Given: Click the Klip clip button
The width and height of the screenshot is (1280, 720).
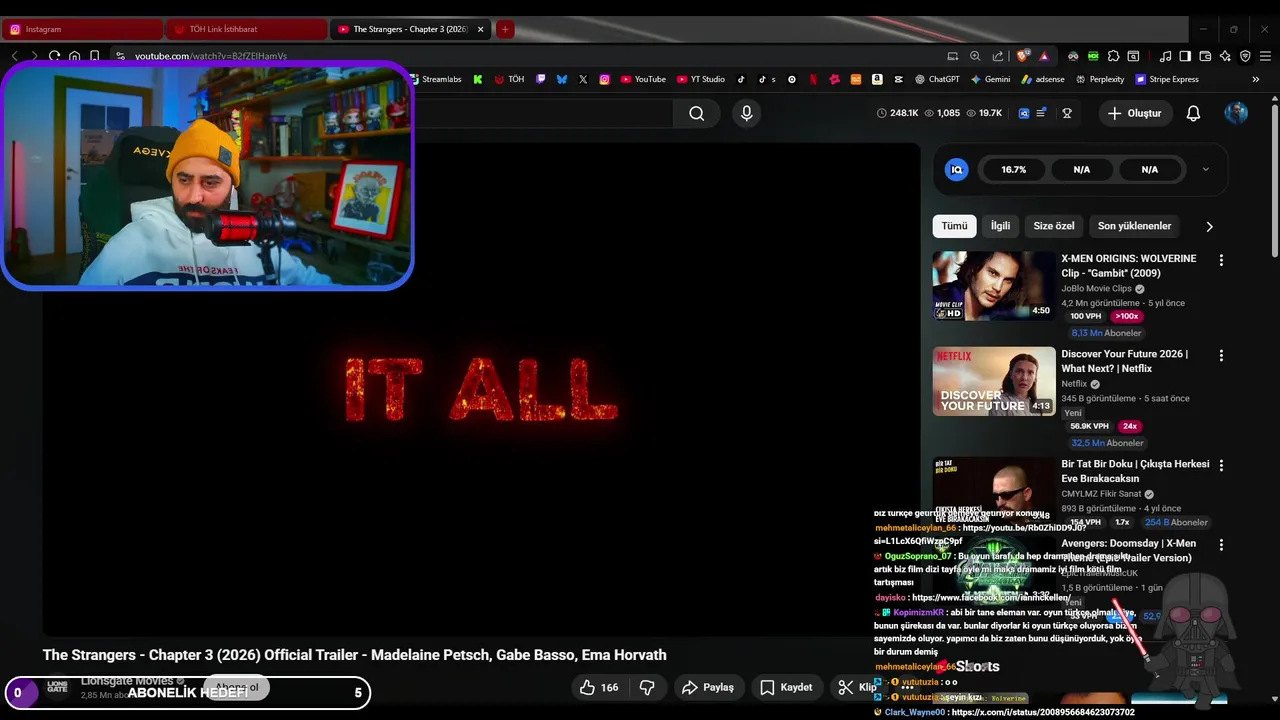Looking at the screenshot, I should 856,687.
